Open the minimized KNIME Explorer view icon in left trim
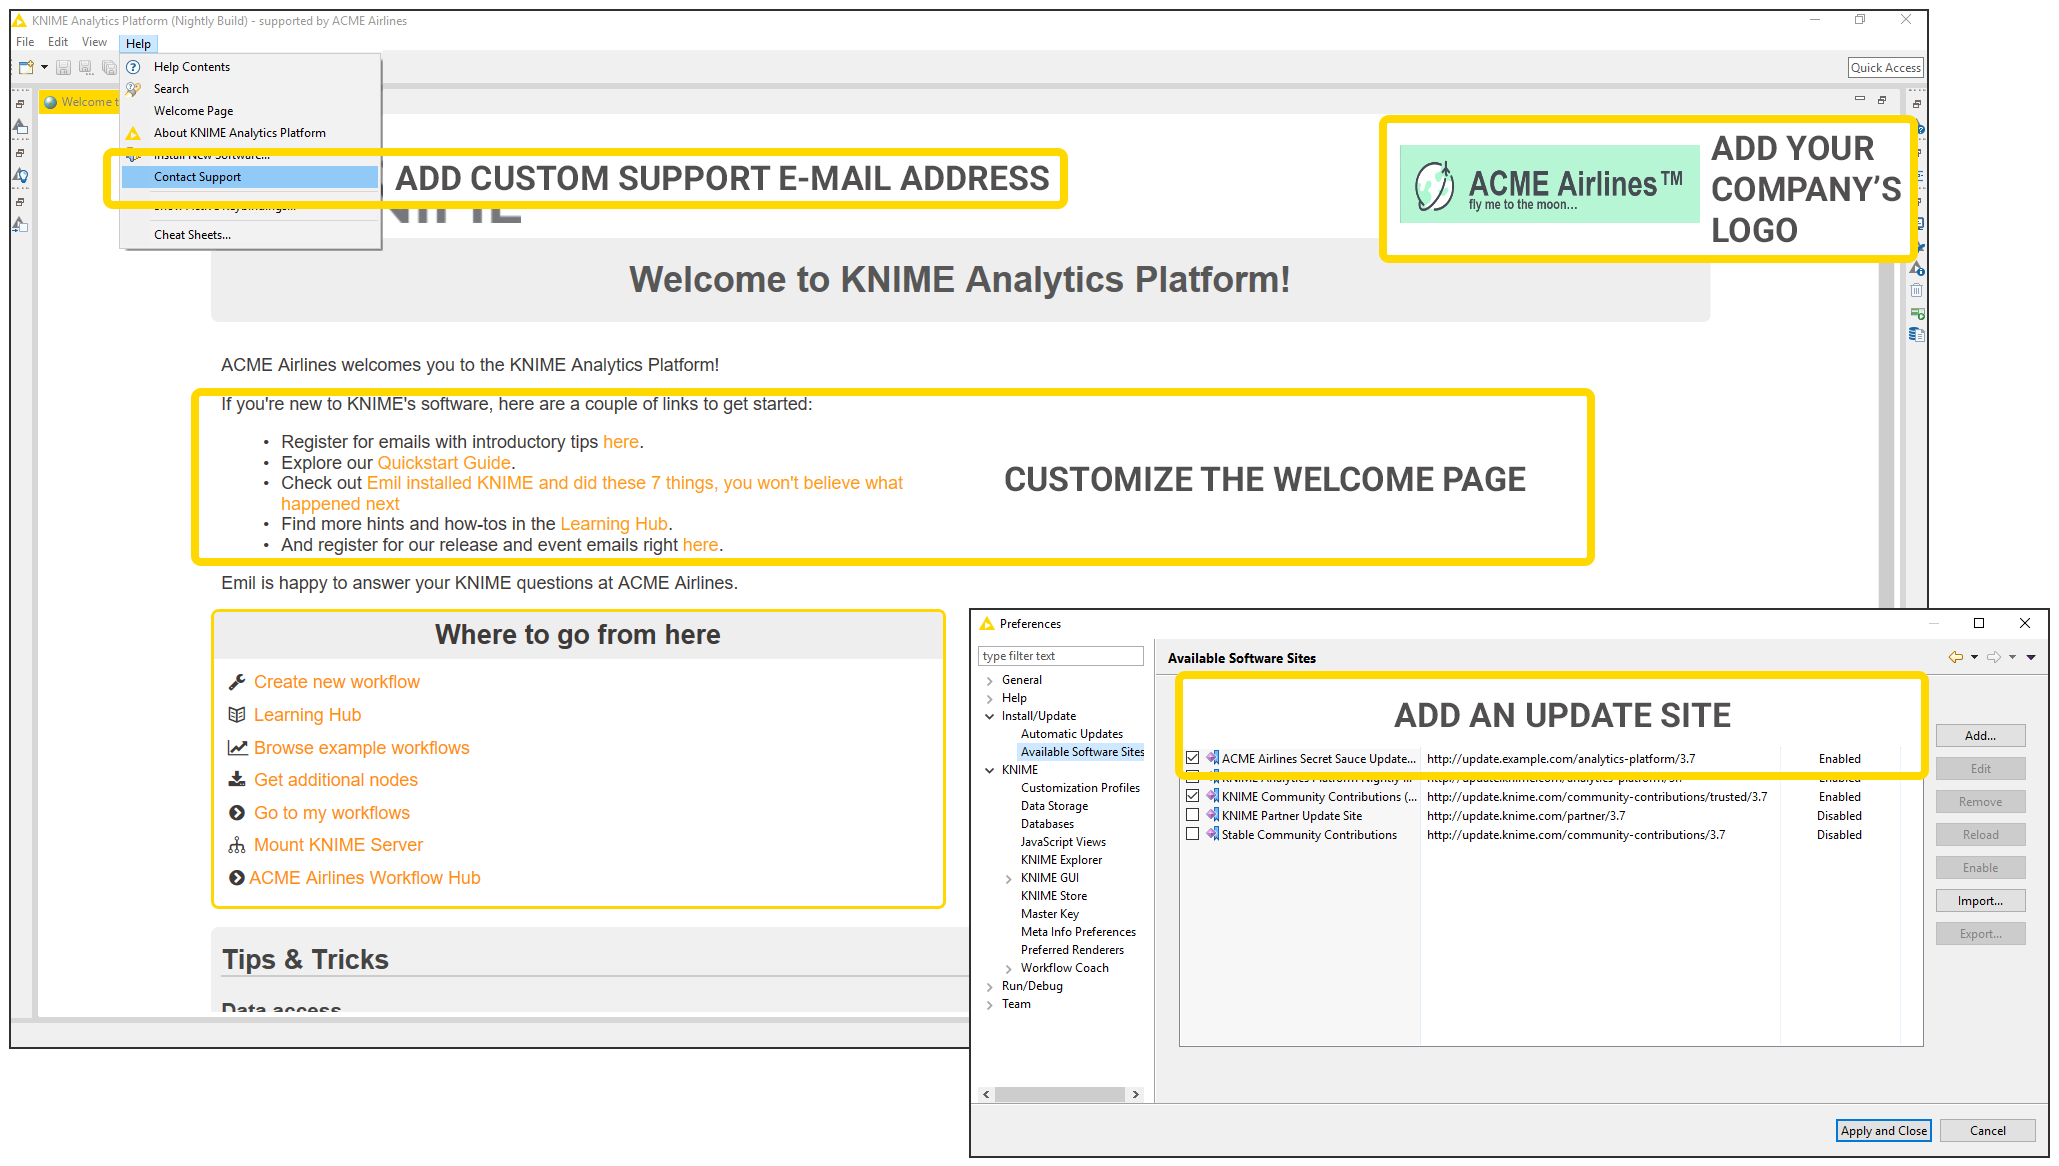 [x=20, y=128]
